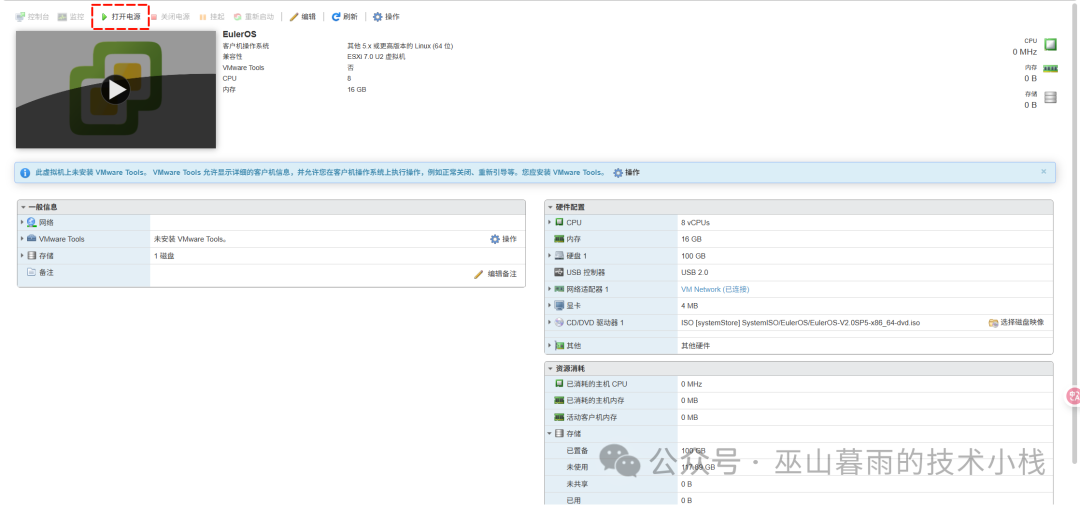Power on the VM with 打开电源
This screenshot has width=1080, height=505.
121,17
